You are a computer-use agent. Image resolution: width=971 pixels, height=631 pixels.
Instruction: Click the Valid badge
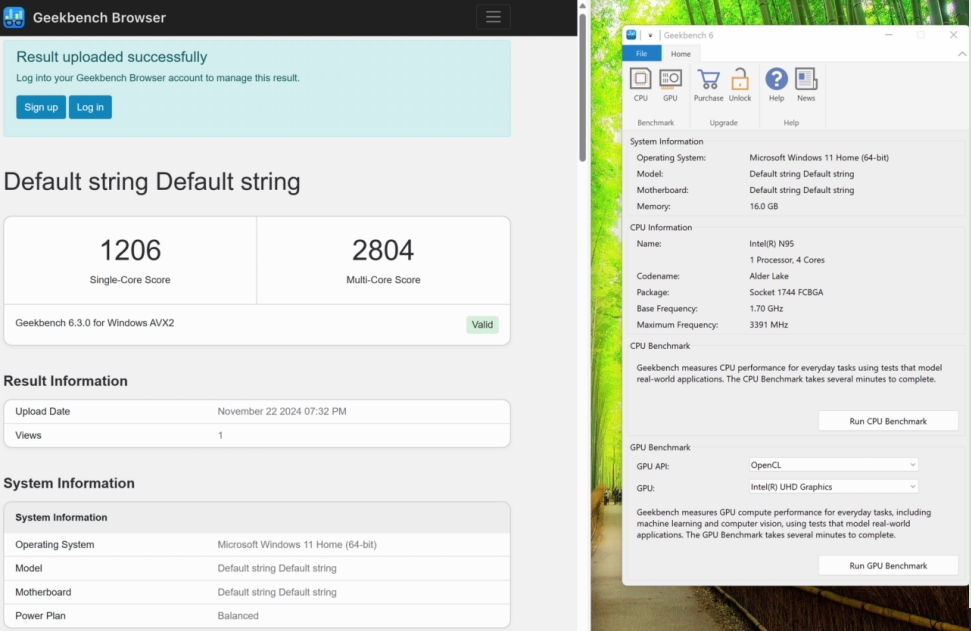click(482, 324)
